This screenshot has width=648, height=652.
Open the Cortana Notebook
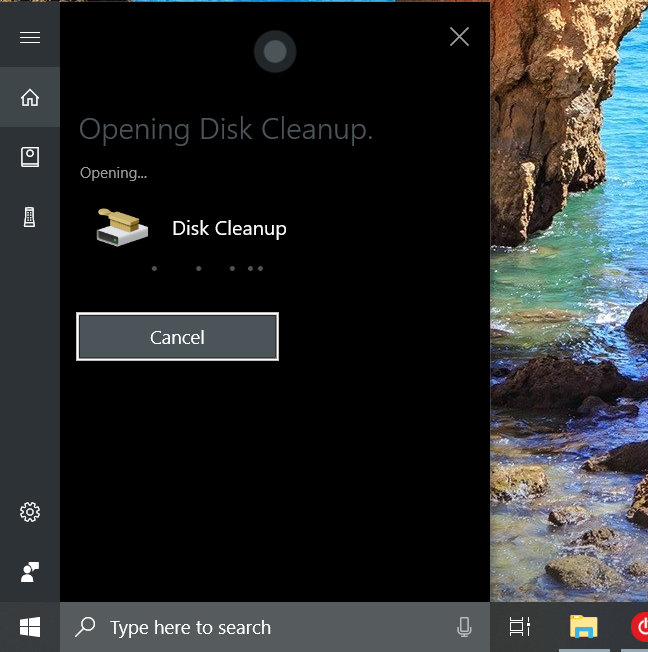[30, 157]
